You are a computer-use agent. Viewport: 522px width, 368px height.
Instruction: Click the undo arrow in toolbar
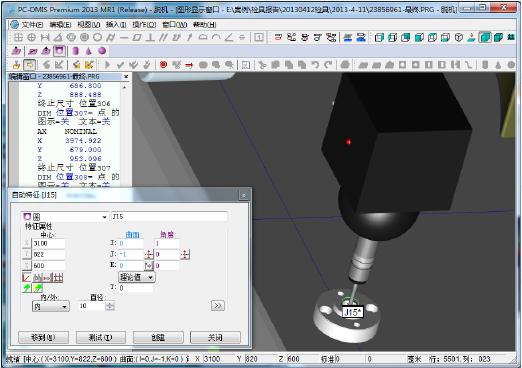pos(315,65)
